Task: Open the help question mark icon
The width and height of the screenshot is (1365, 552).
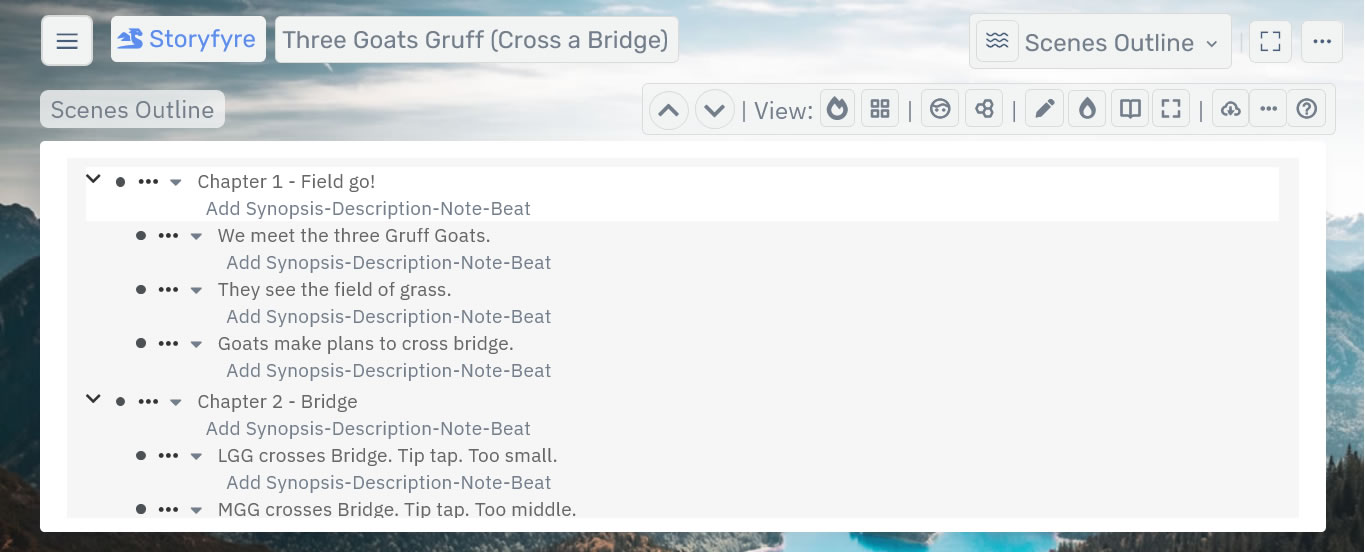Action: 1306,109
